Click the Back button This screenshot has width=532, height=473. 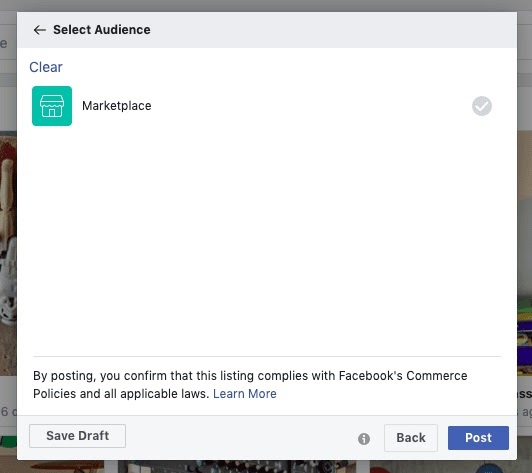pyautogui.click(x=411, y=438)
